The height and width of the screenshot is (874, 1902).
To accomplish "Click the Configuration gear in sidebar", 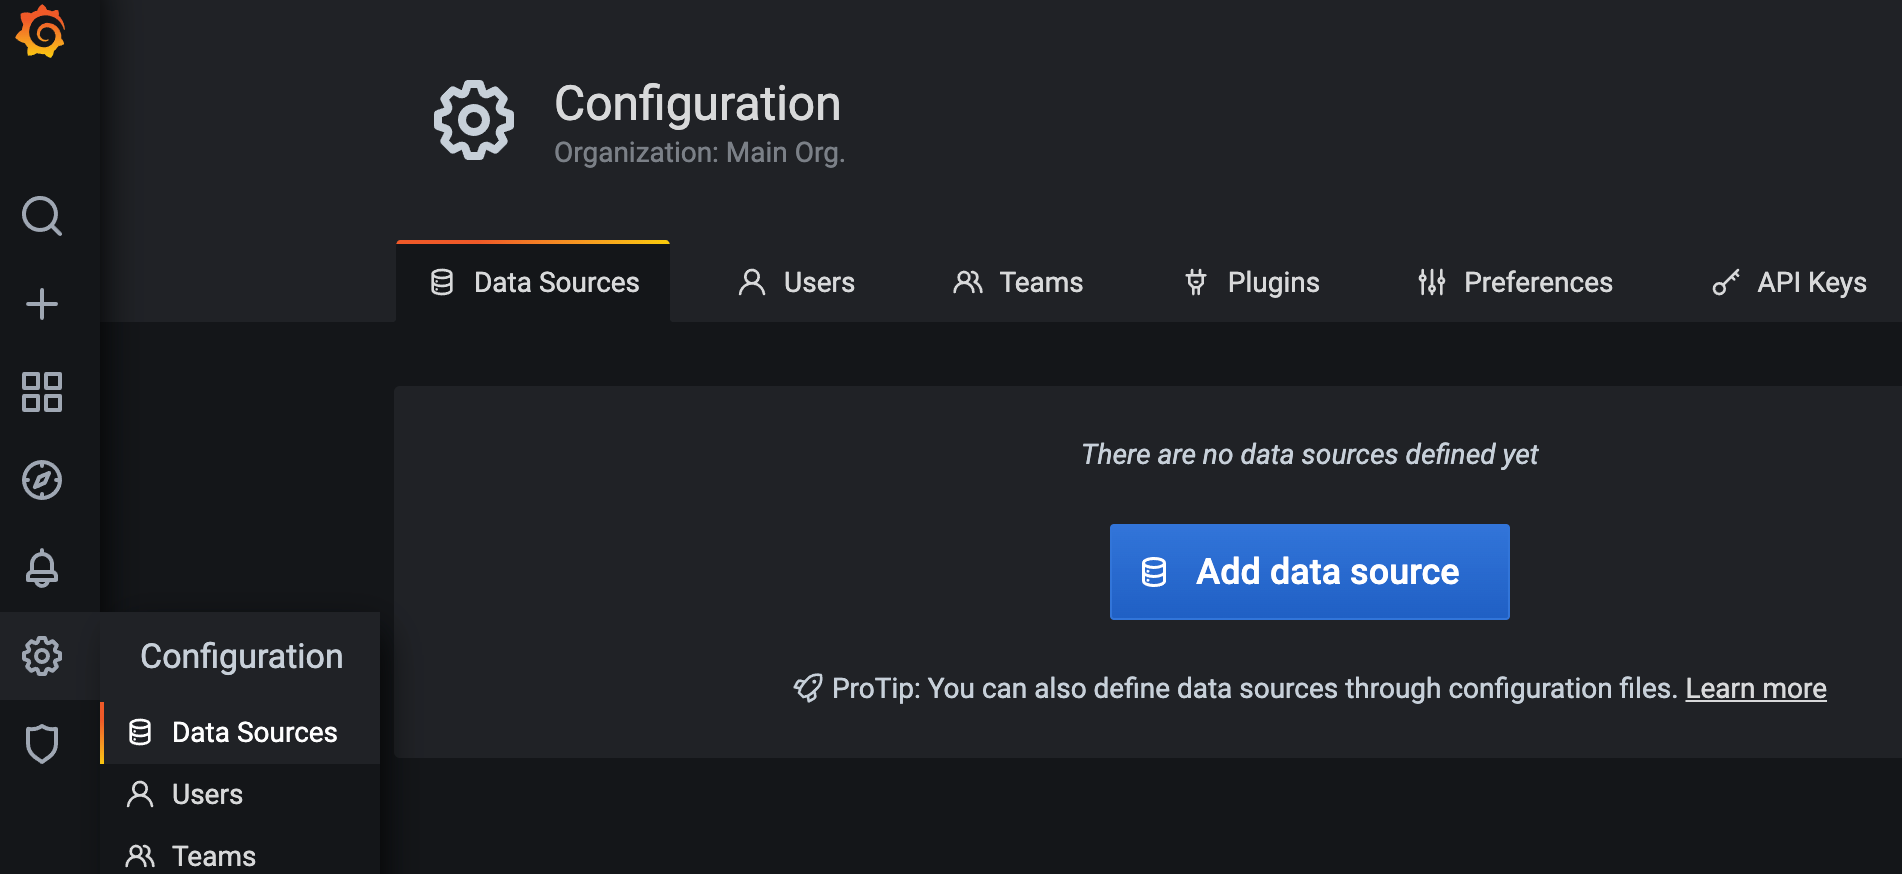I will (x=42, y=656).
